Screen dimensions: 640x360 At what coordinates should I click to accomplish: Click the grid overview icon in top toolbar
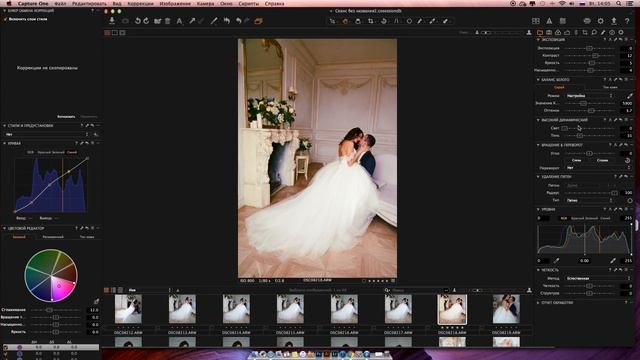536,21
